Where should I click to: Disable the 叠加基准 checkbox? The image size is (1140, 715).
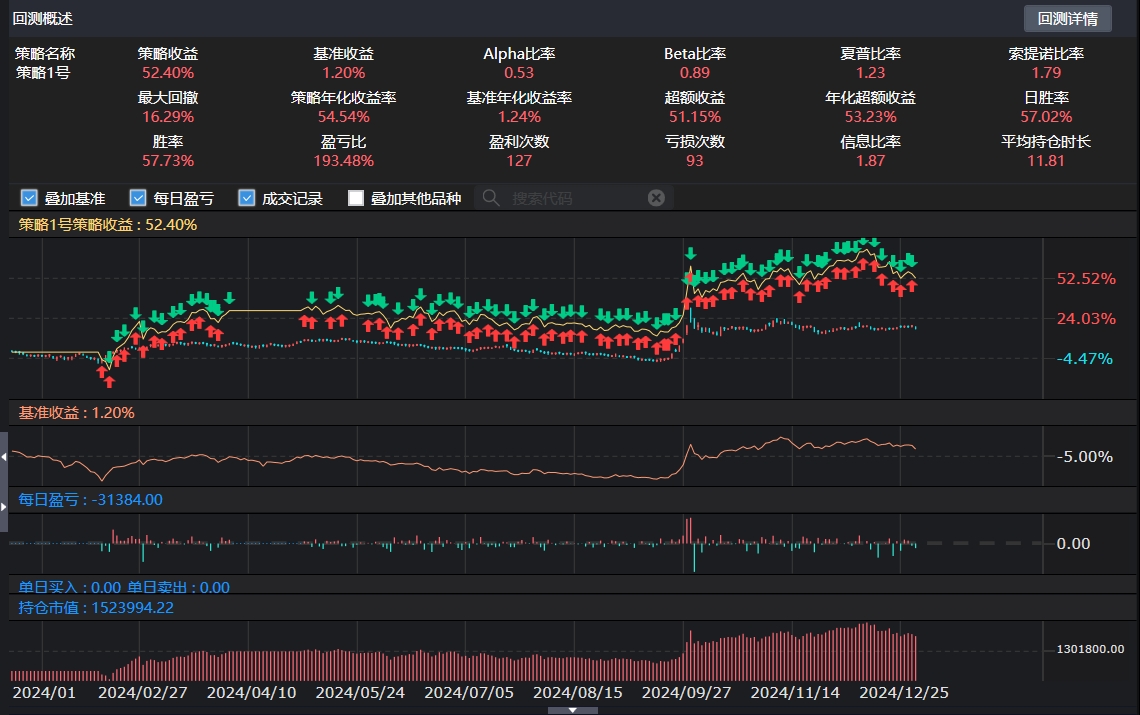point(29,198)
